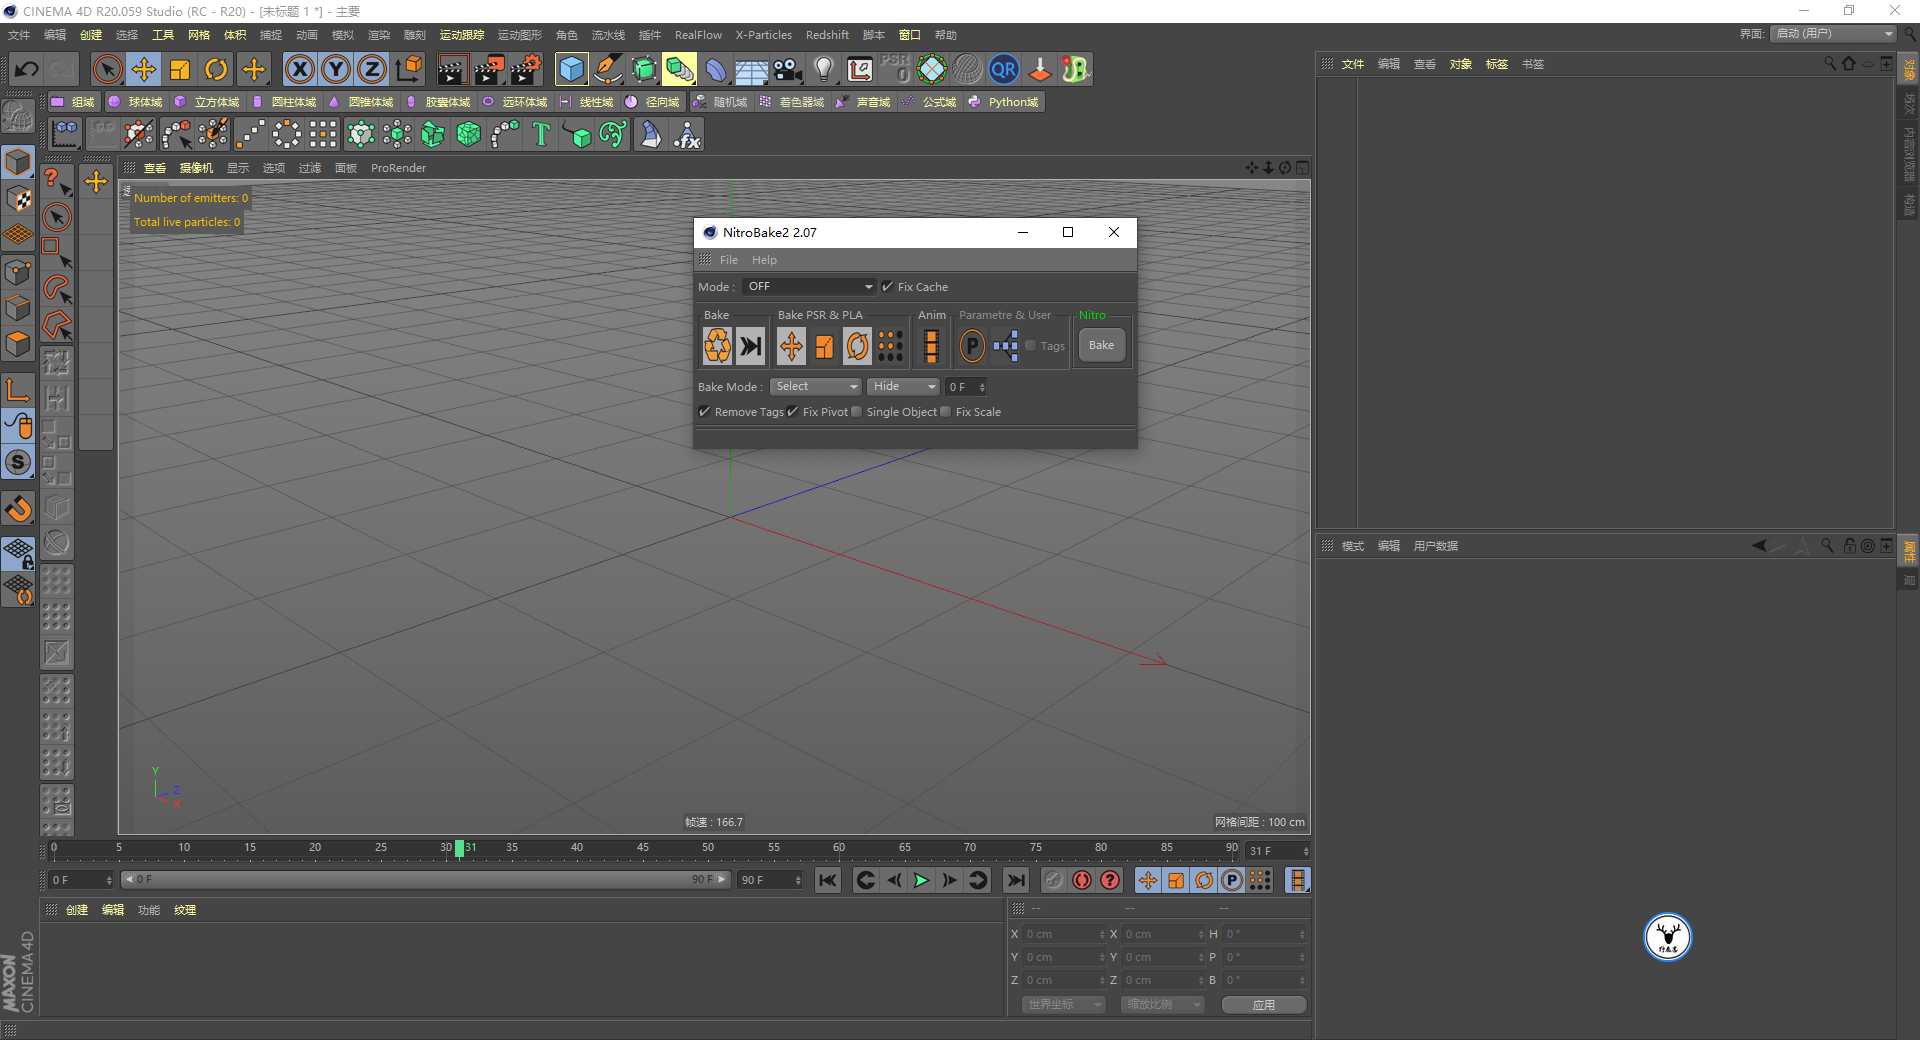
Task: Open the Mode dropdown showing OFF
Action: 809,287
